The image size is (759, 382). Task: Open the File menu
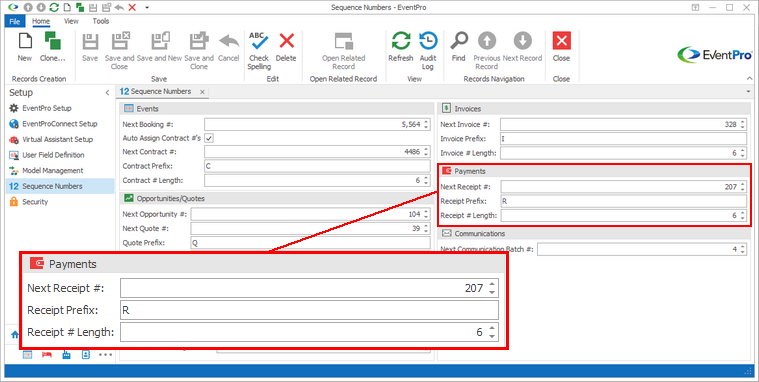[x=15, y=21]
